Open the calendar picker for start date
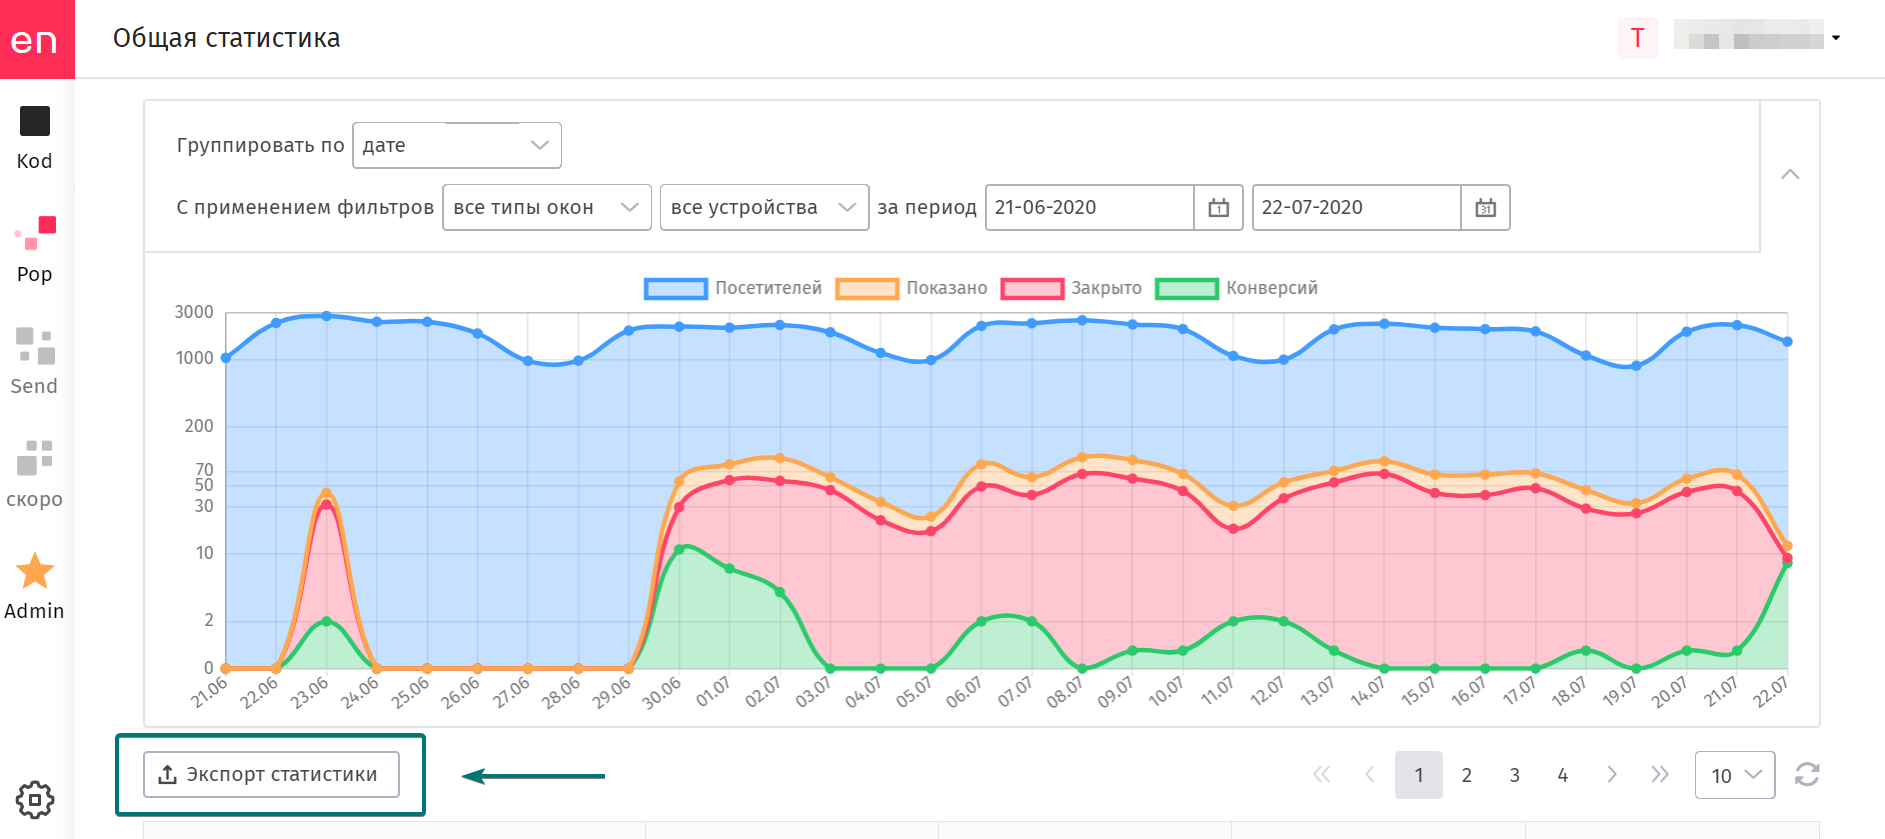 [x=1219, y=208]
